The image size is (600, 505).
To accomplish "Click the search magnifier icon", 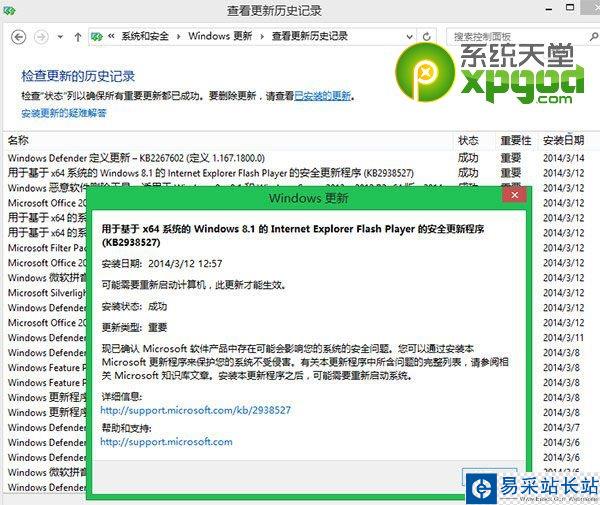I will [593, 37].
